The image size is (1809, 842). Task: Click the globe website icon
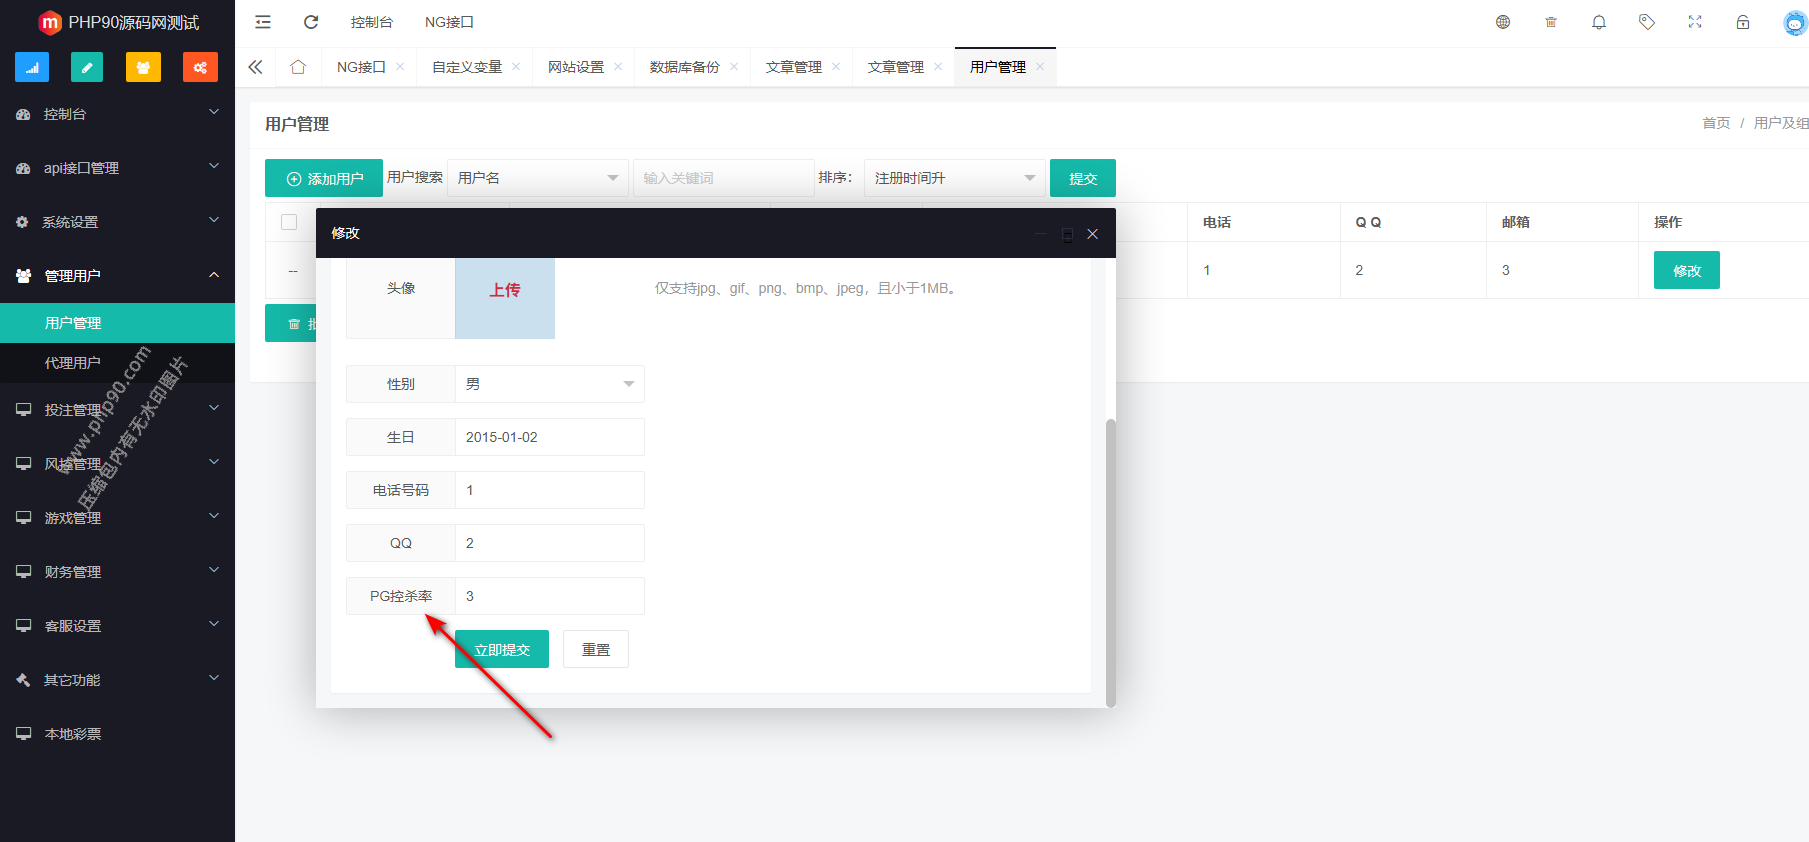(x=1503, y=22)
